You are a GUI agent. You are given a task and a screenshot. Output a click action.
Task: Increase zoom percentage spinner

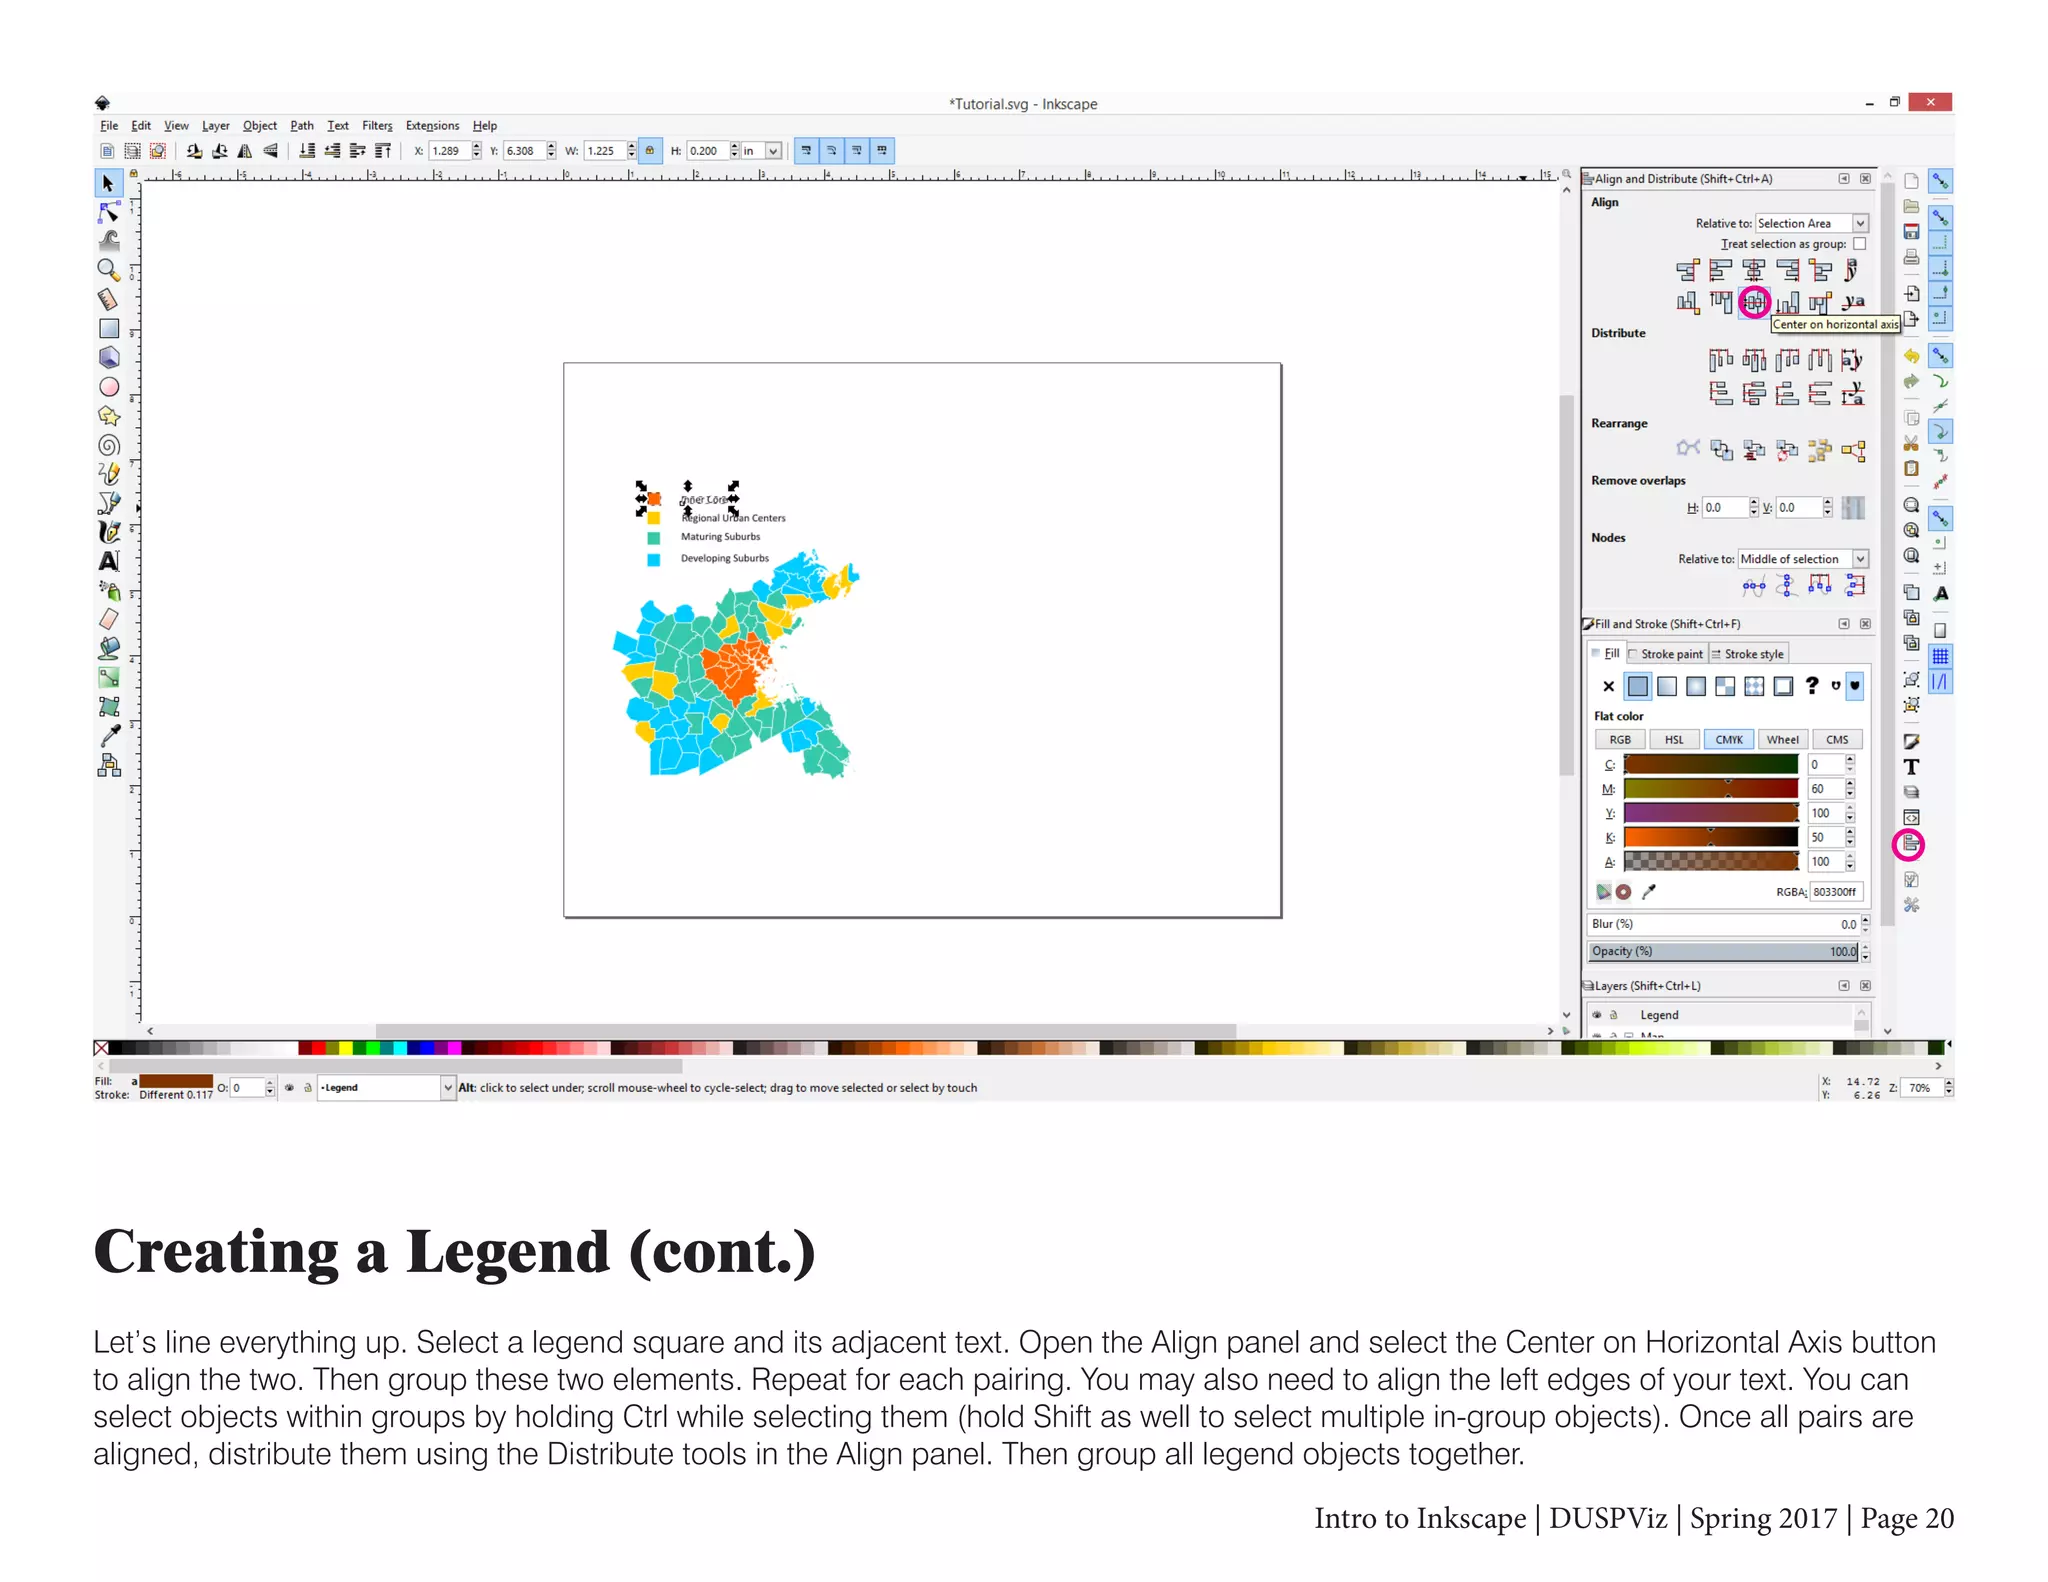(x=1948, y=1083)
